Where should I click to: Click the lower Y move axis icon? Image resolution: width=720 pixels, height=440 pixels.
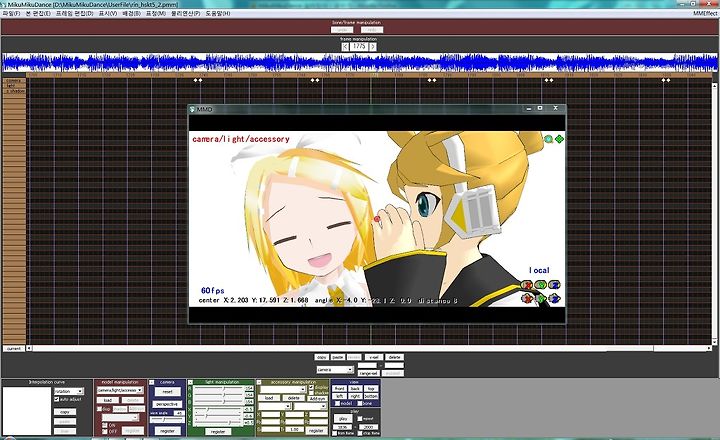(x=541, y=299)
